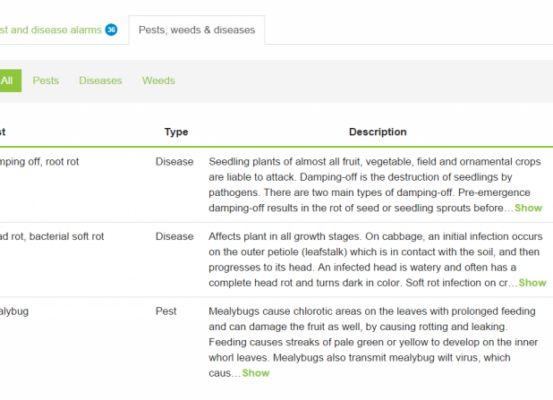This screenshot has width=553, height=400.
Task: Expand damping off description with Show
Action: 528,208
